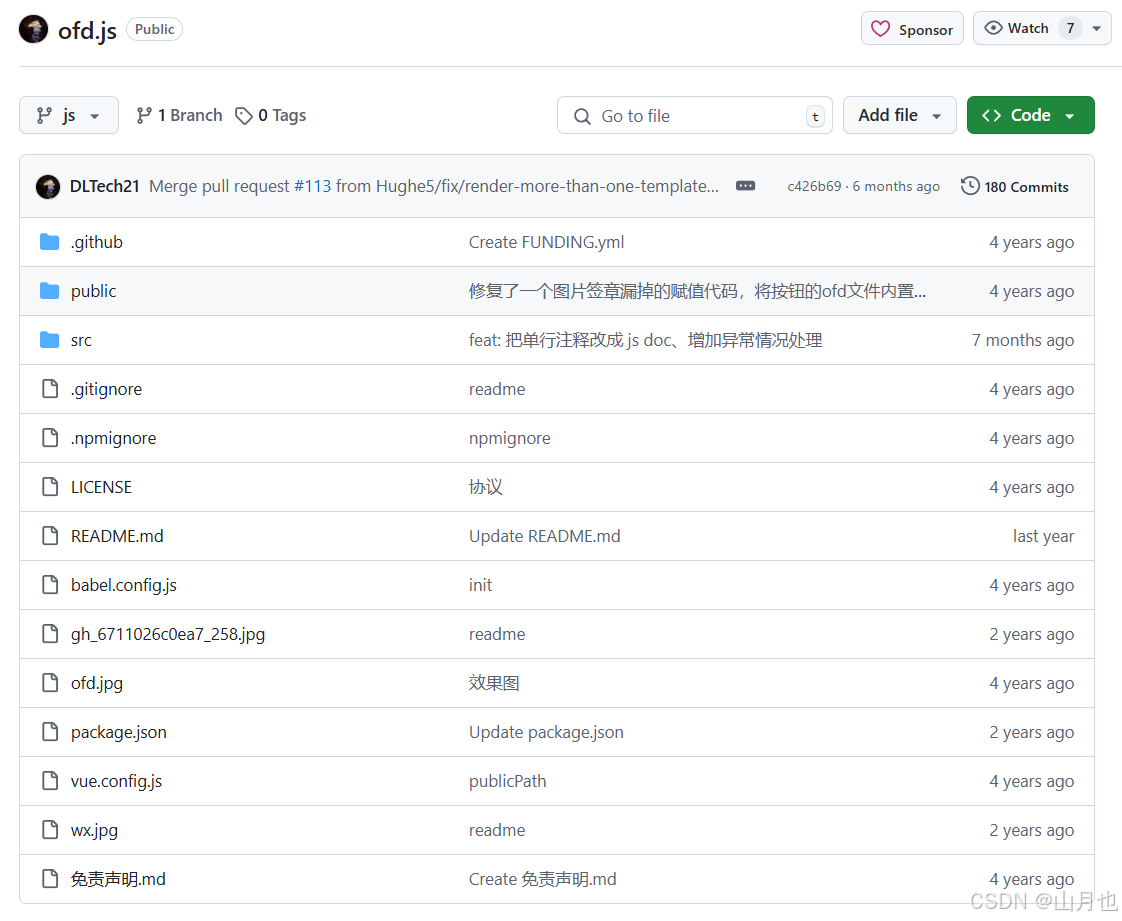Open the green Code dropdown button
This screenshot has width=1122, height=921.
1030,115
